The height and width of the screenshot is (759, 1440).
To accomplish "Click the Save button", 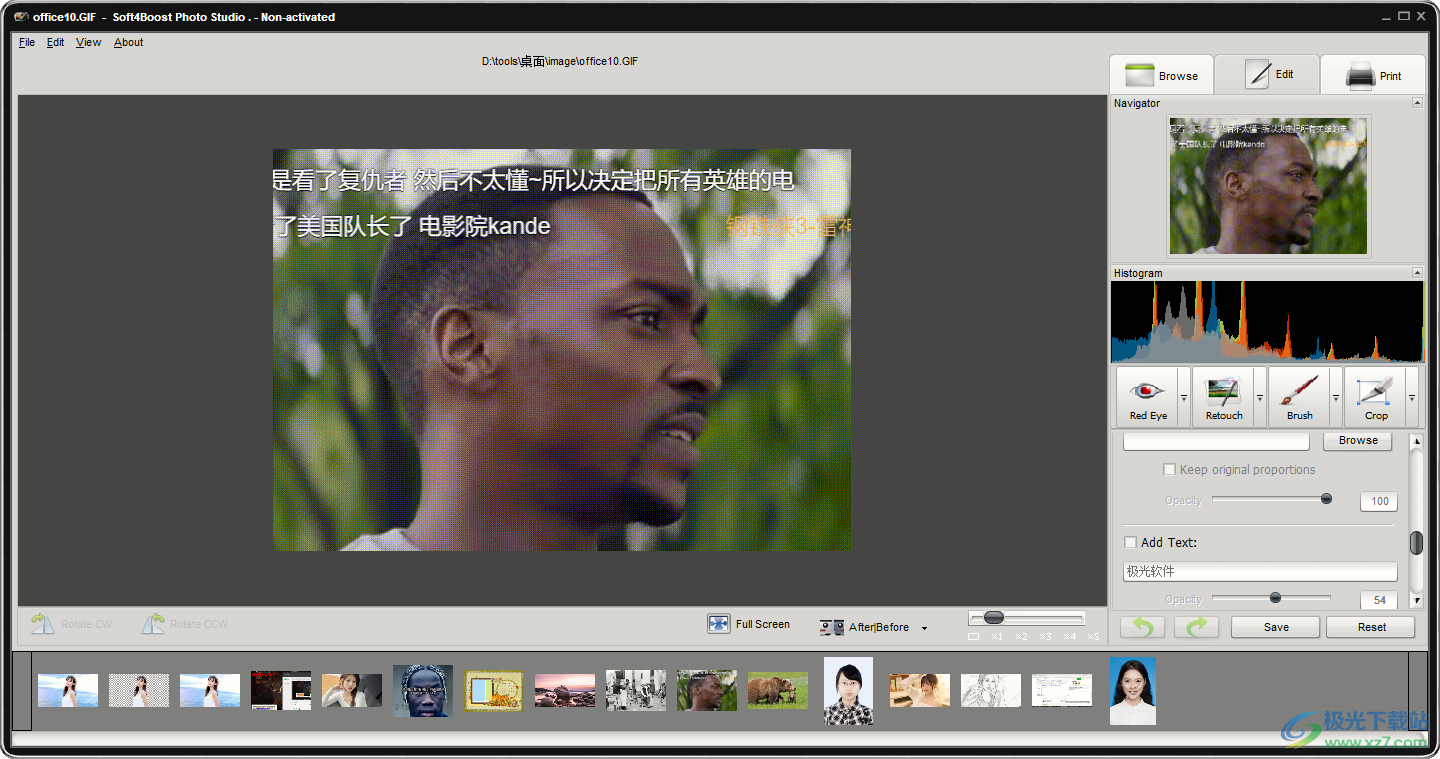I will (1274, 626).
